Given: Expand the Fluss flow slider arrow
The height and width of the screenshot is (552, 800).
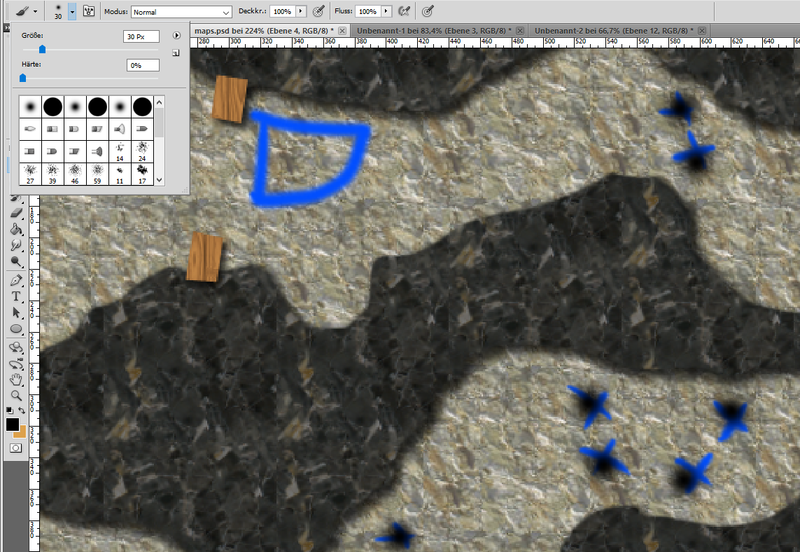Looking at the screenshot, I should pyautogui.click(x=386, y=11).
